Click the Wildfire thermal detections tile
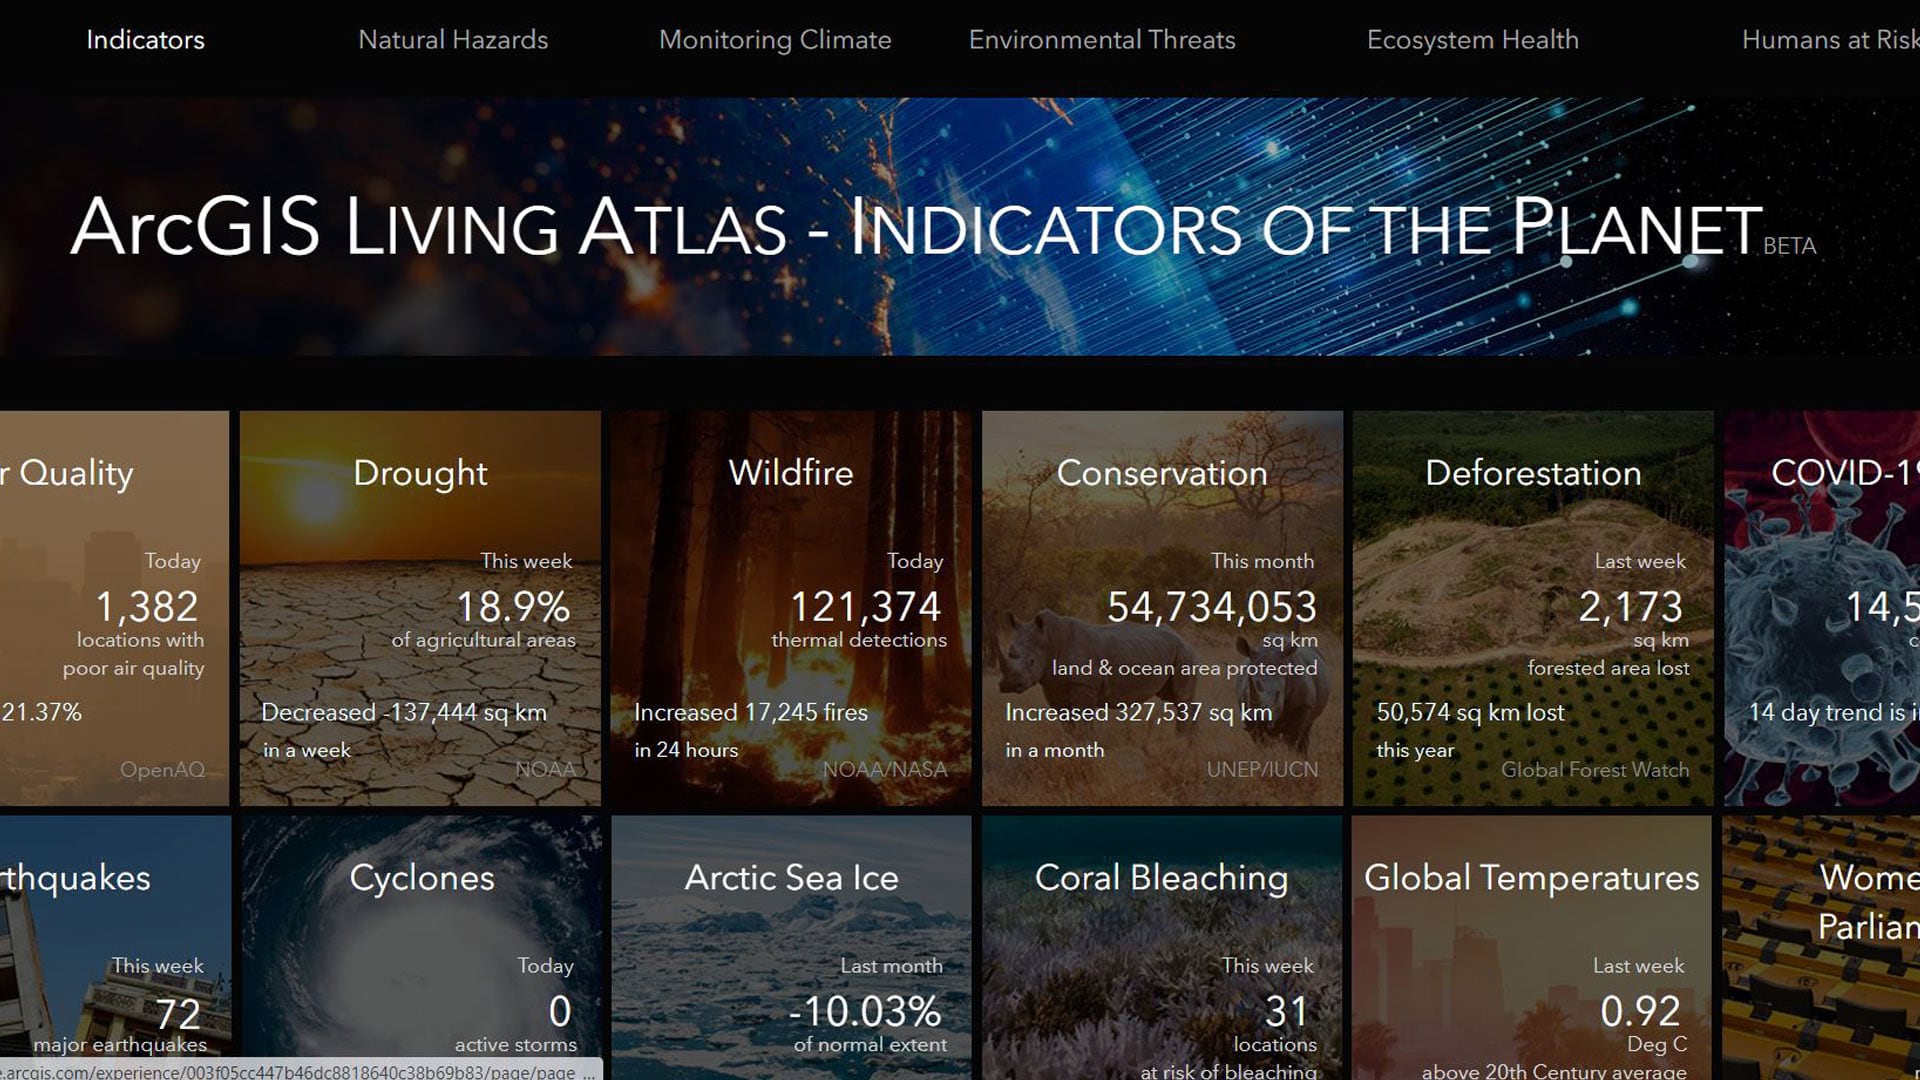 [x=790, y=608]
